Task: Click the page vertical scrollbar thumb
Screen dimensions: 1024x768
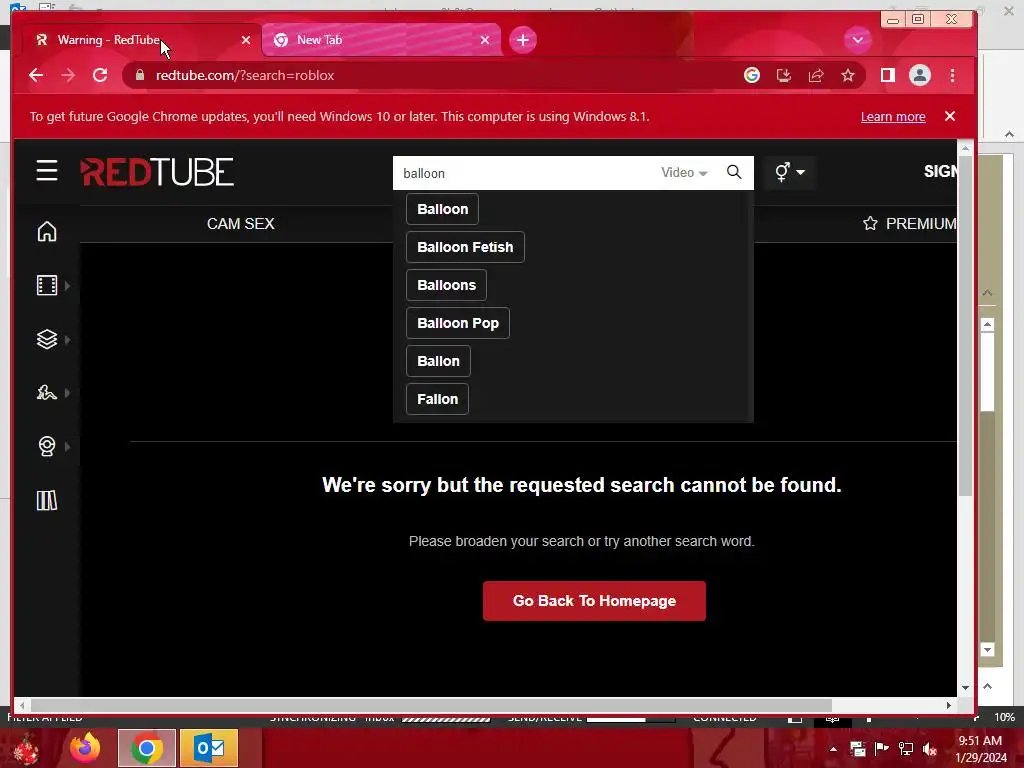Action: click(x=965, y=327)
